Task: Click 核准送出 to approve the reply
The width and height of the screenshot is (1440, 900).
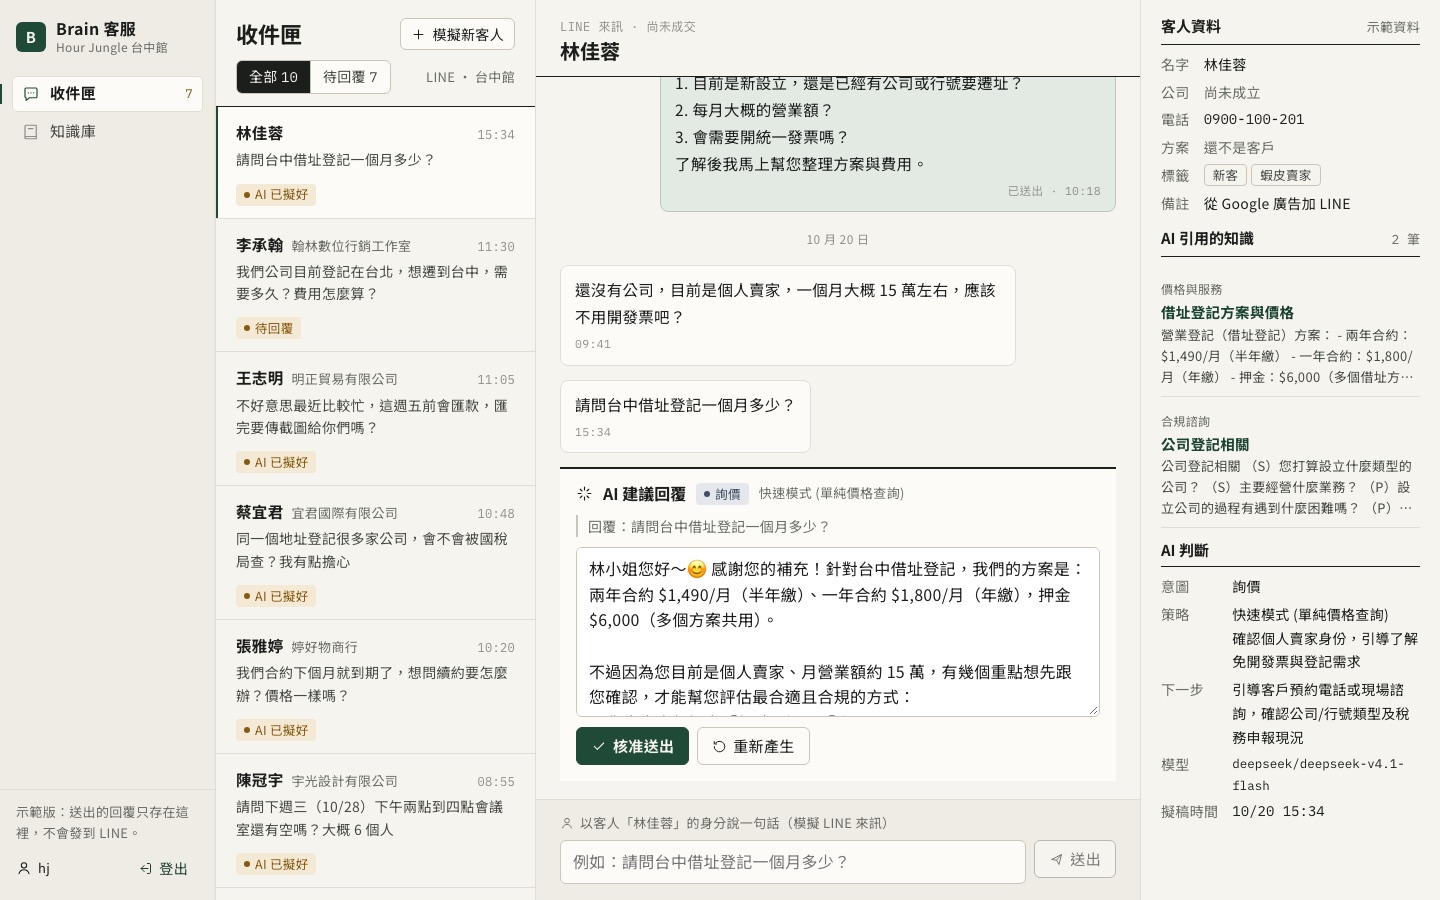Action: (632, 746)
